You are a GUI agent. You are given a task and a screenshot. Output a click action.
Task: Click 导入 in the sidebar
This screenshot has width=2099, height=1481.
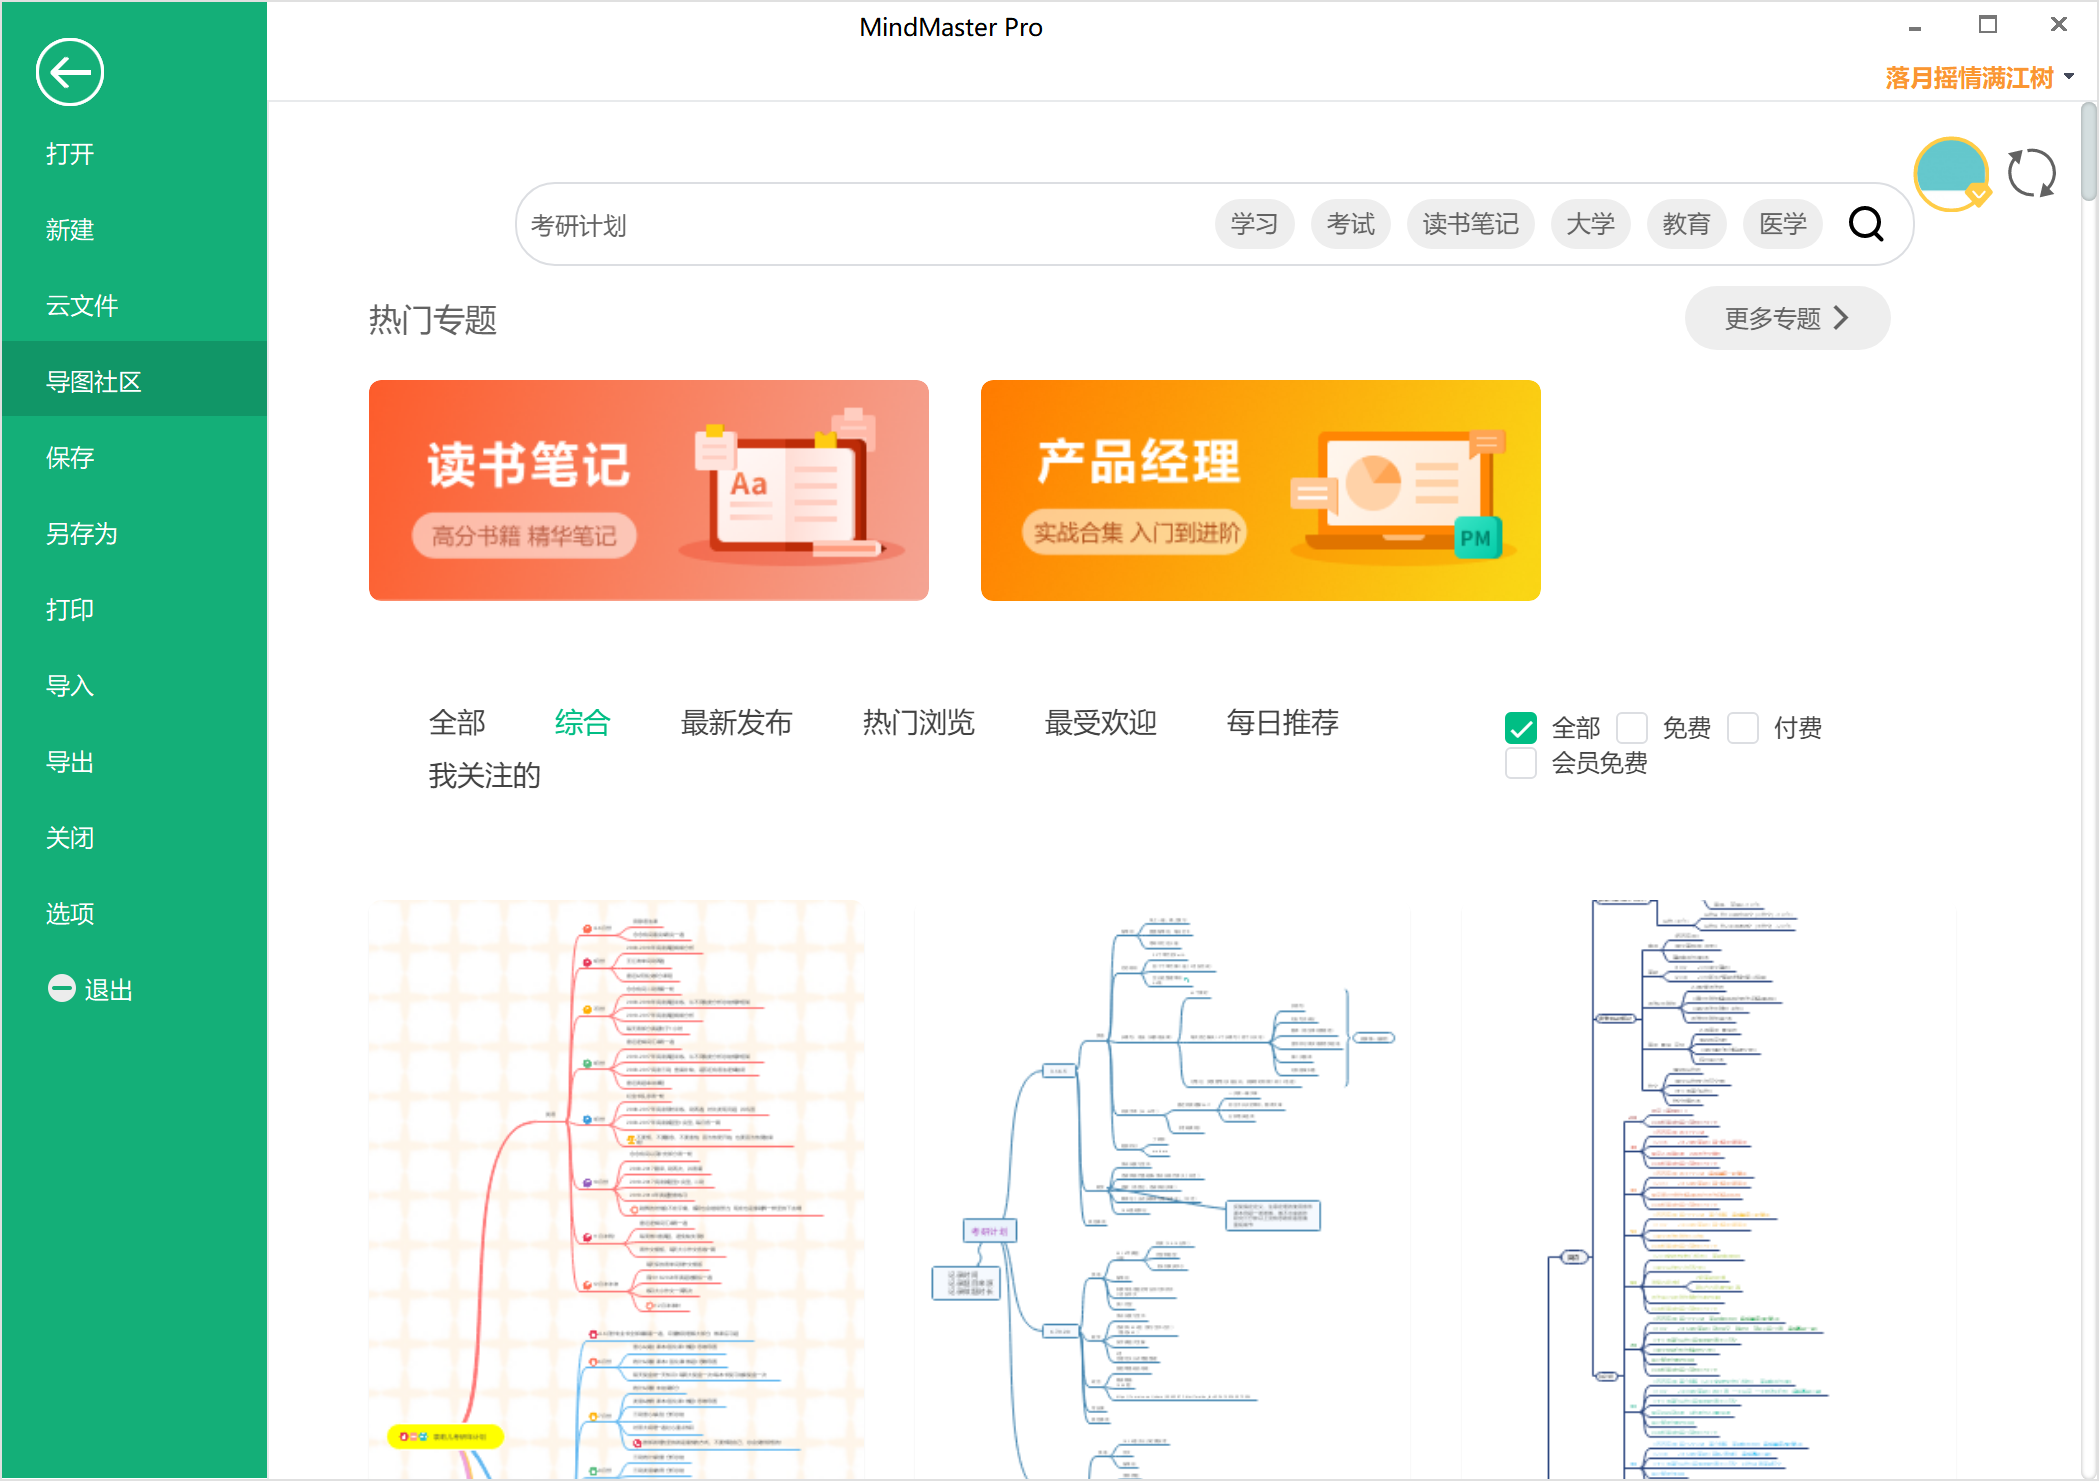point(134,686)
